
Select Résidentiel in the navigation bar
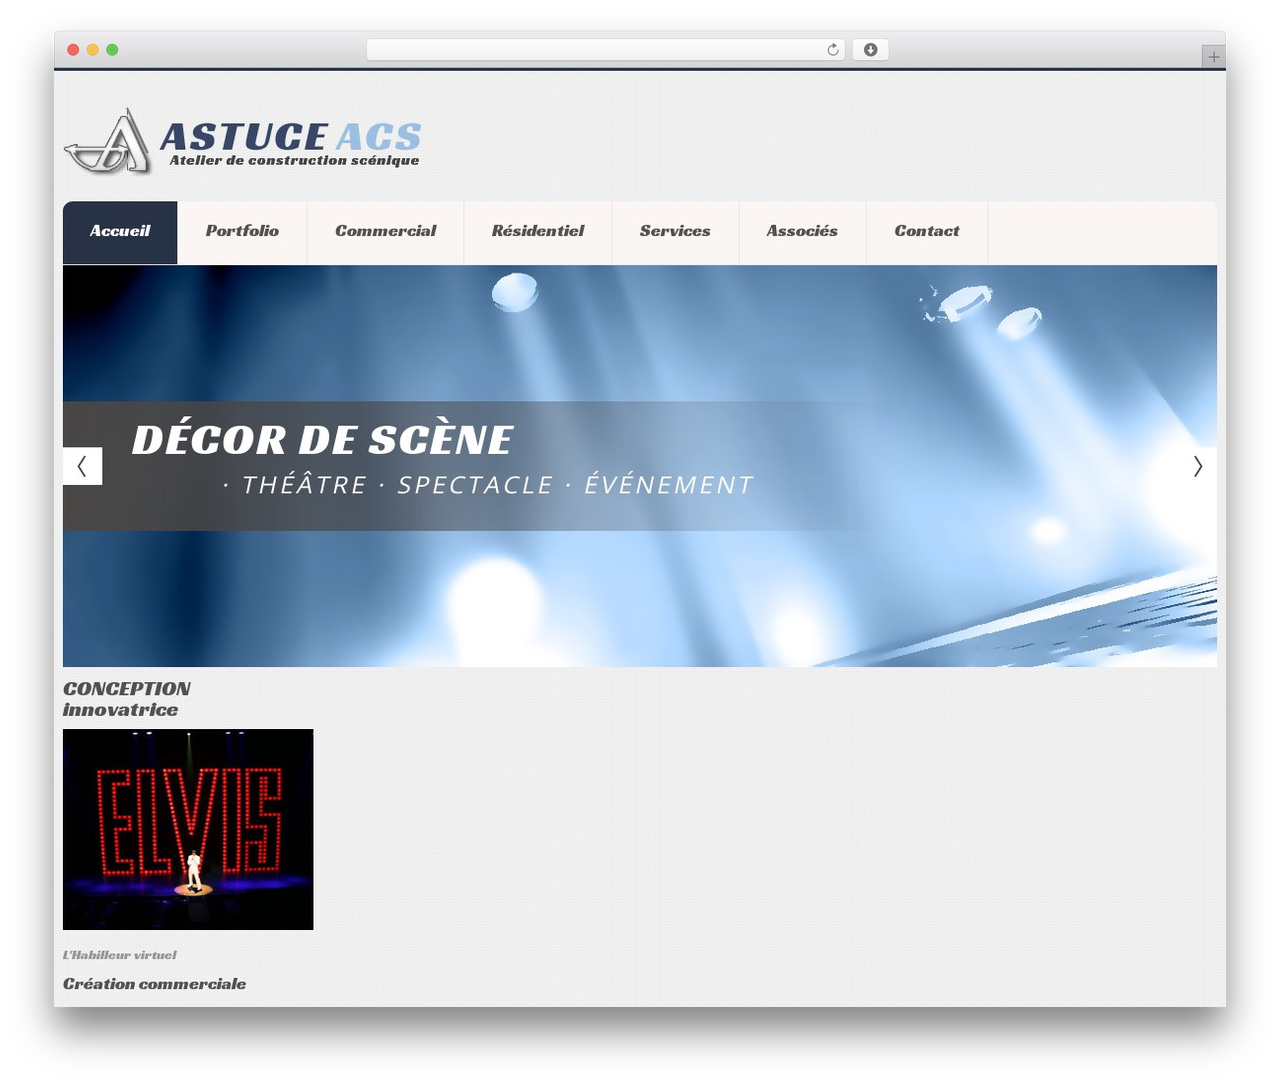tap(538, 232)
